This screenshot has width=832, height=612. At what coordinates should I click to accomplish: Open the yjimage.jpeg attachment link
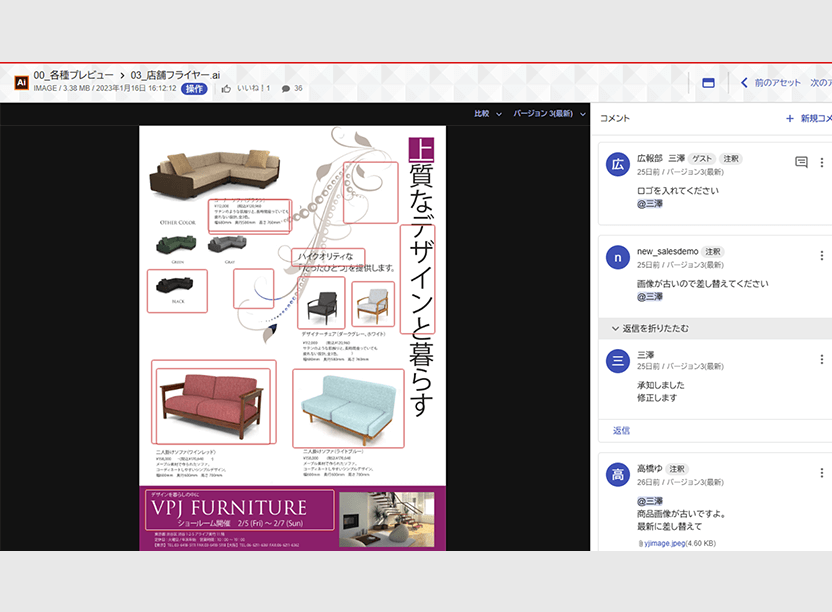click(x=665, y=544)
